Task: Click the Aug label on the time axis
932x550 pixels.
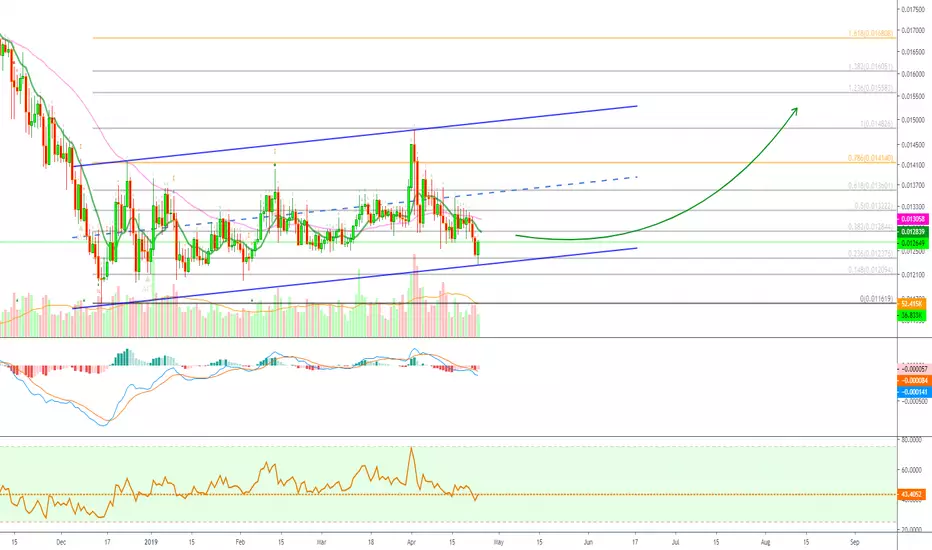Action: pos(766,542)
